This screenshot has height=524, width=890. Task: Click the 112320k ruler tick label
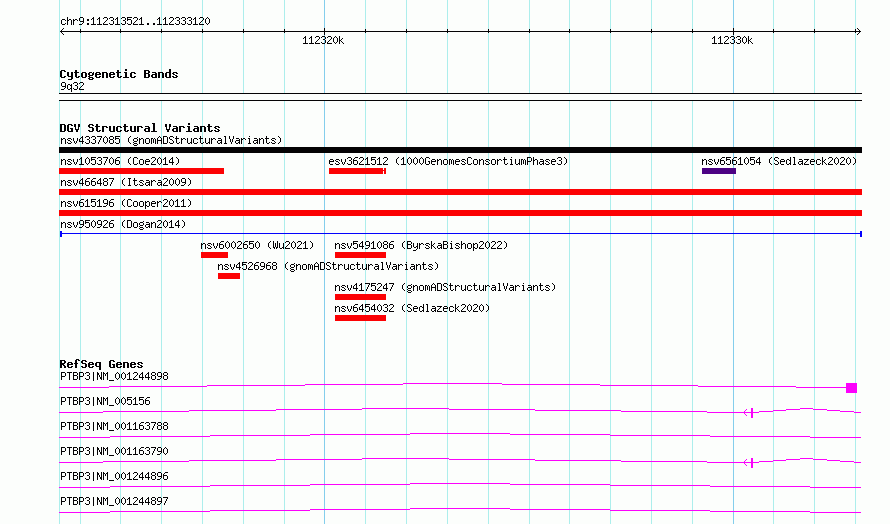click(323, 40)
